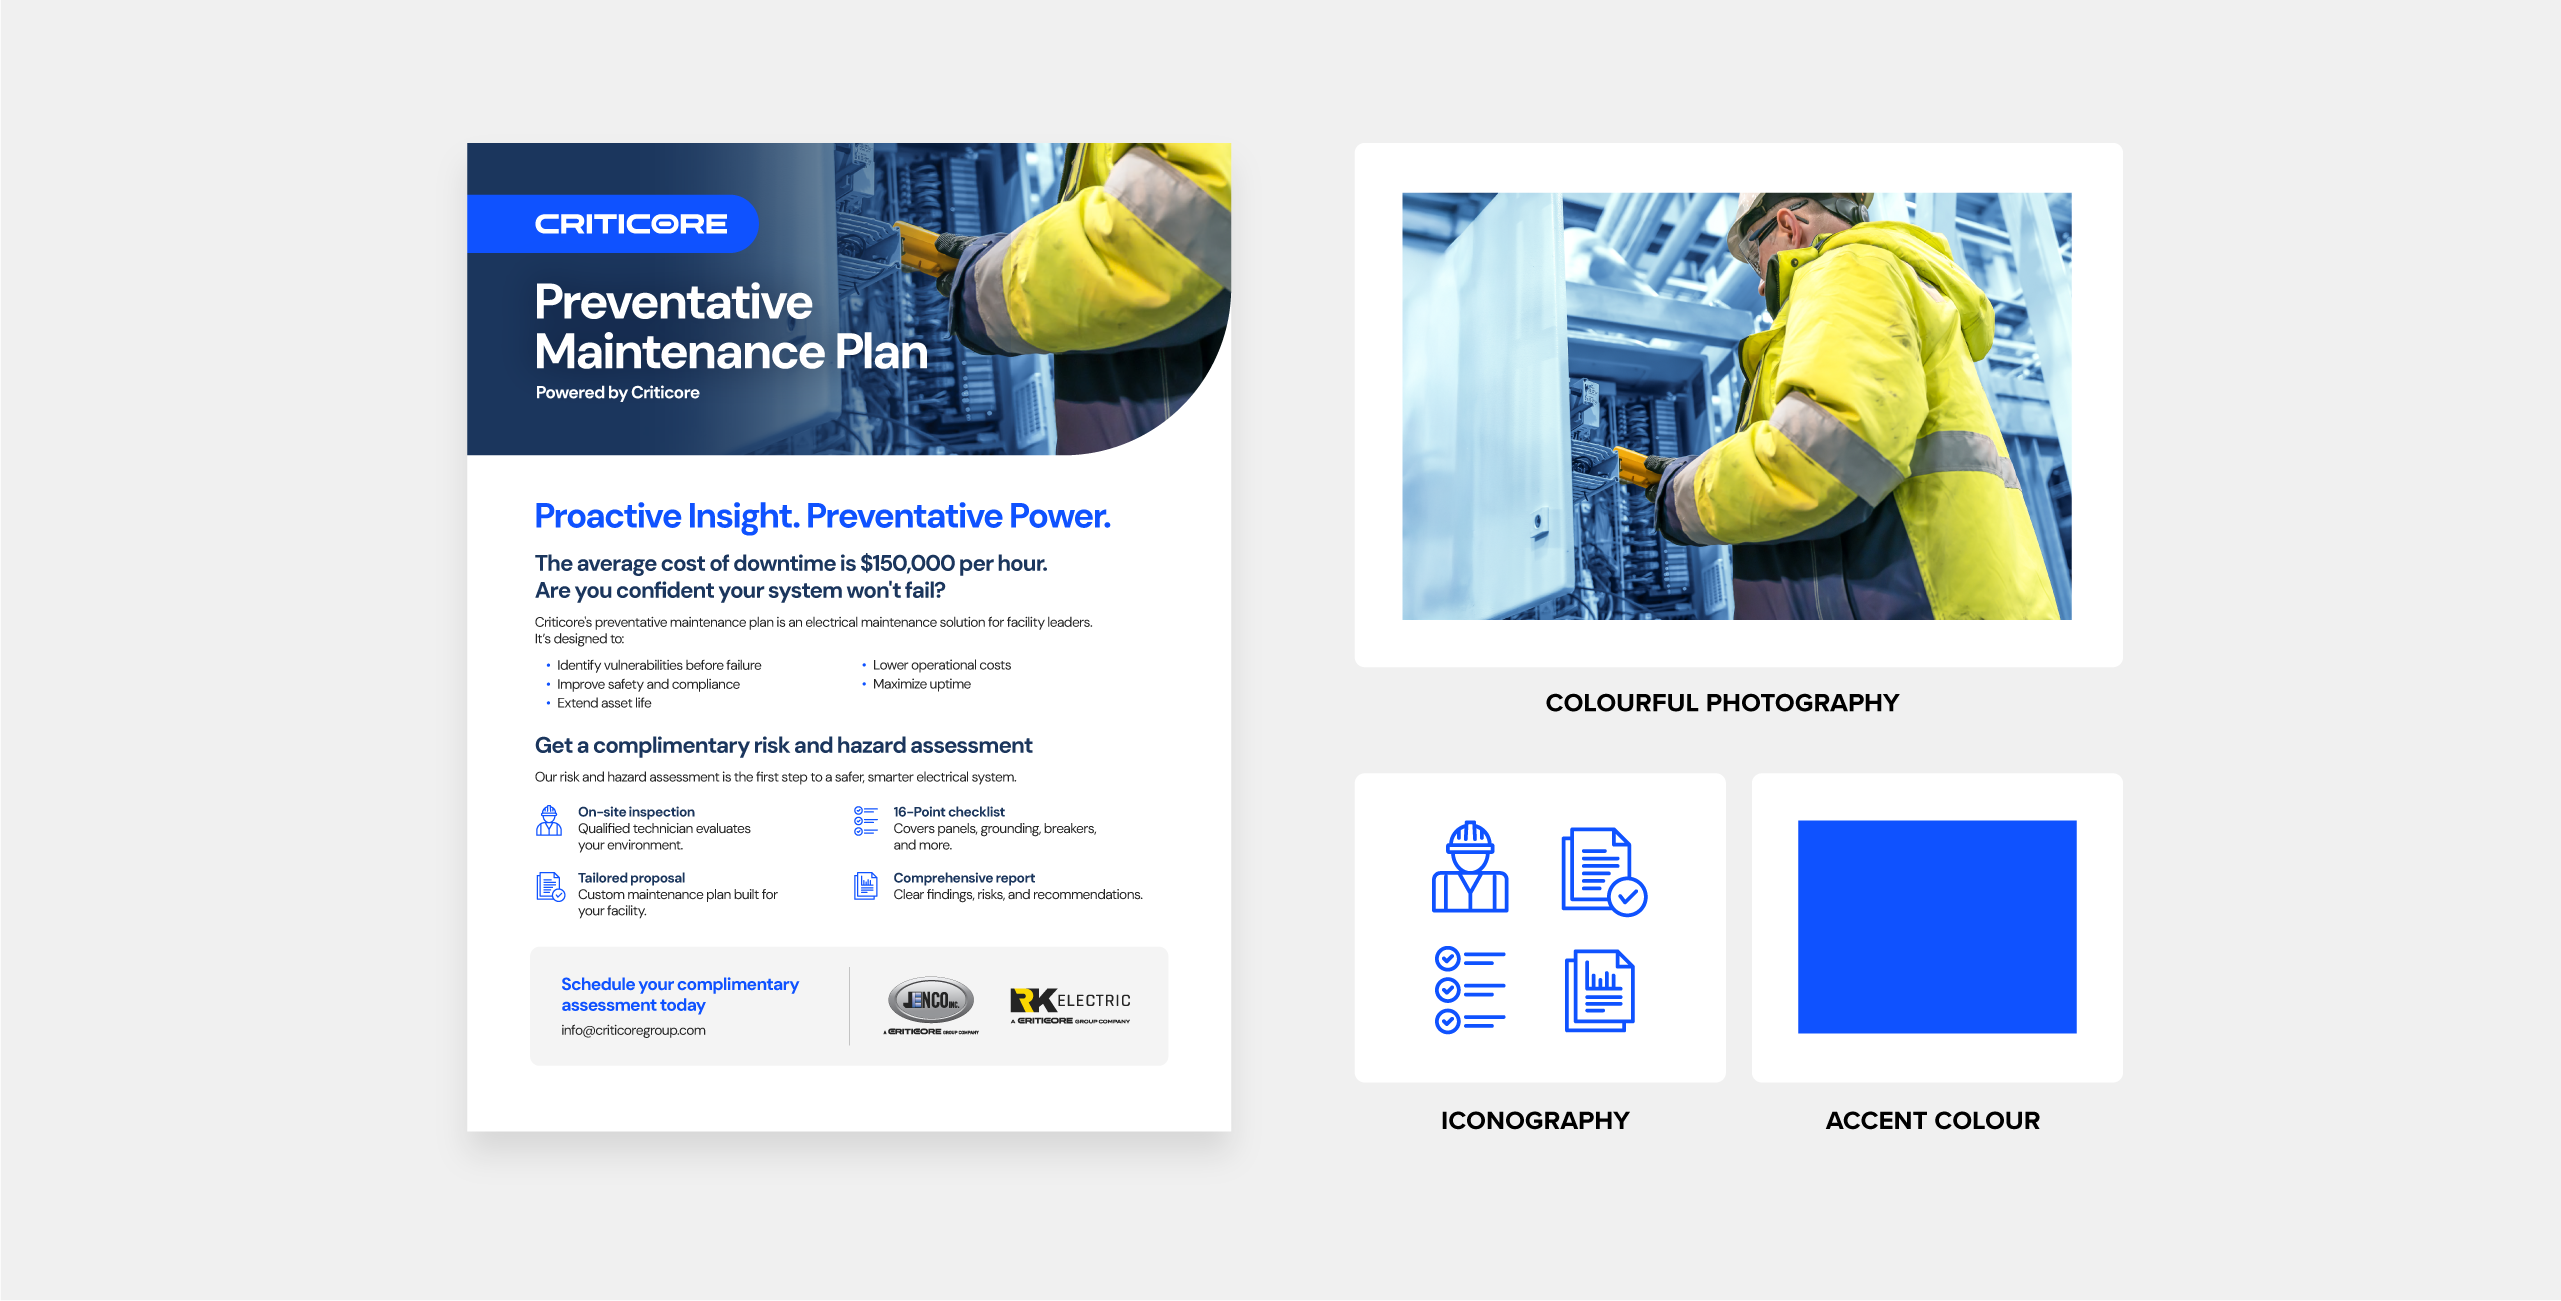Screen dimensions: 2561x1301
Task: Click the Proactive Insight. Preventative Power. headline
Action: [x=822, y=516]
